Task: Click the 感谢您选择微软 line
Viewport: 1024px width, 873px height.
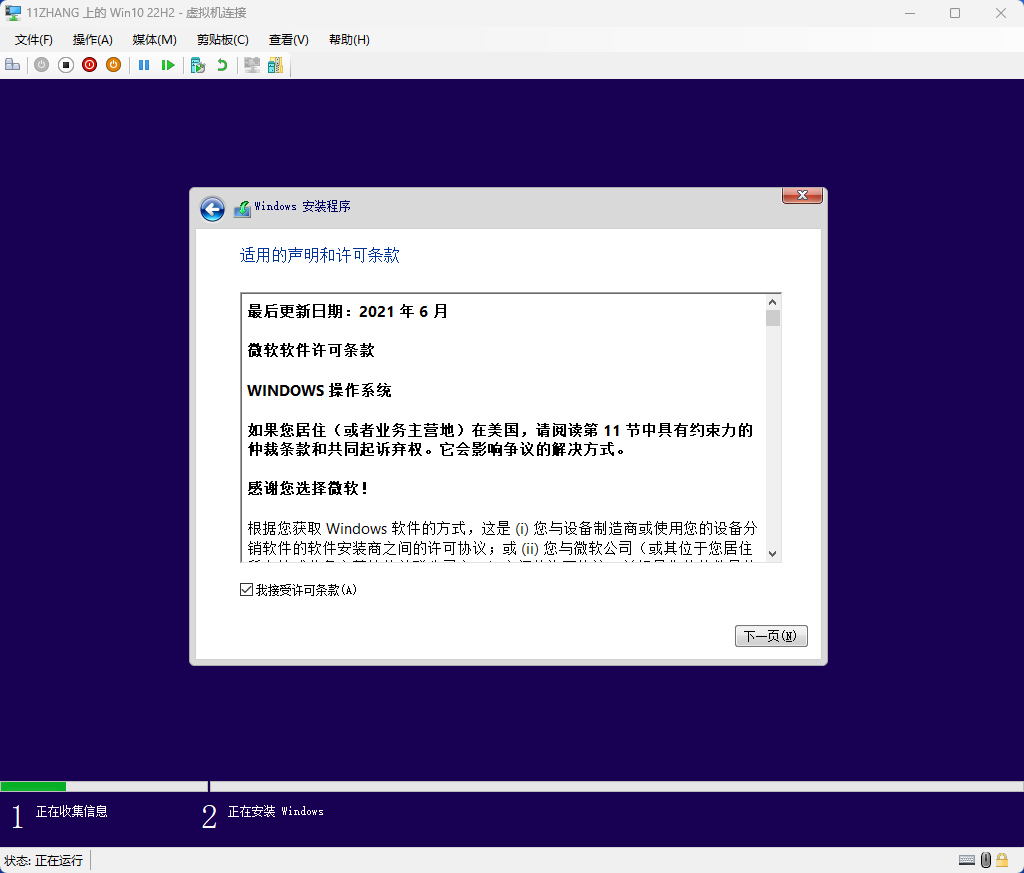Action: (308, 488)
